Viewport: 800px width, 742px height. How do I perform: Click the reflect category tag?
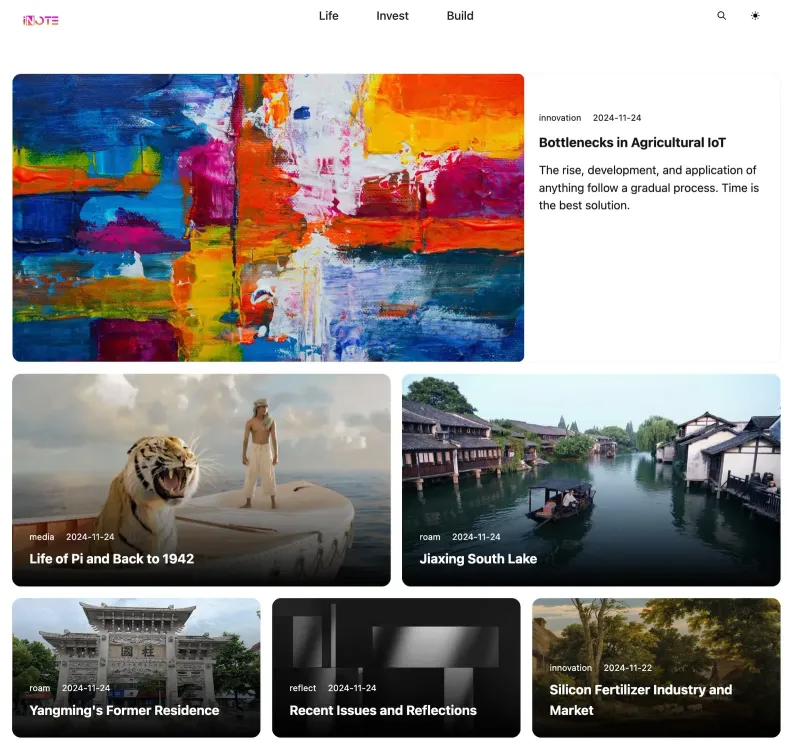coord(302,688)
